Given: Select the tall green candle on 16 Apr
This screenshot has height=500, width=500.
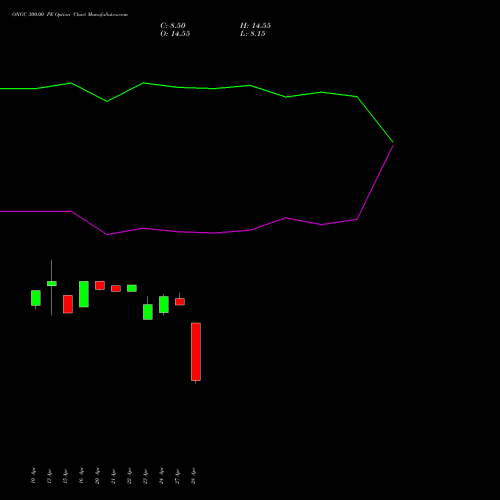Looking at the screenshot, I should tap(84, 294).
